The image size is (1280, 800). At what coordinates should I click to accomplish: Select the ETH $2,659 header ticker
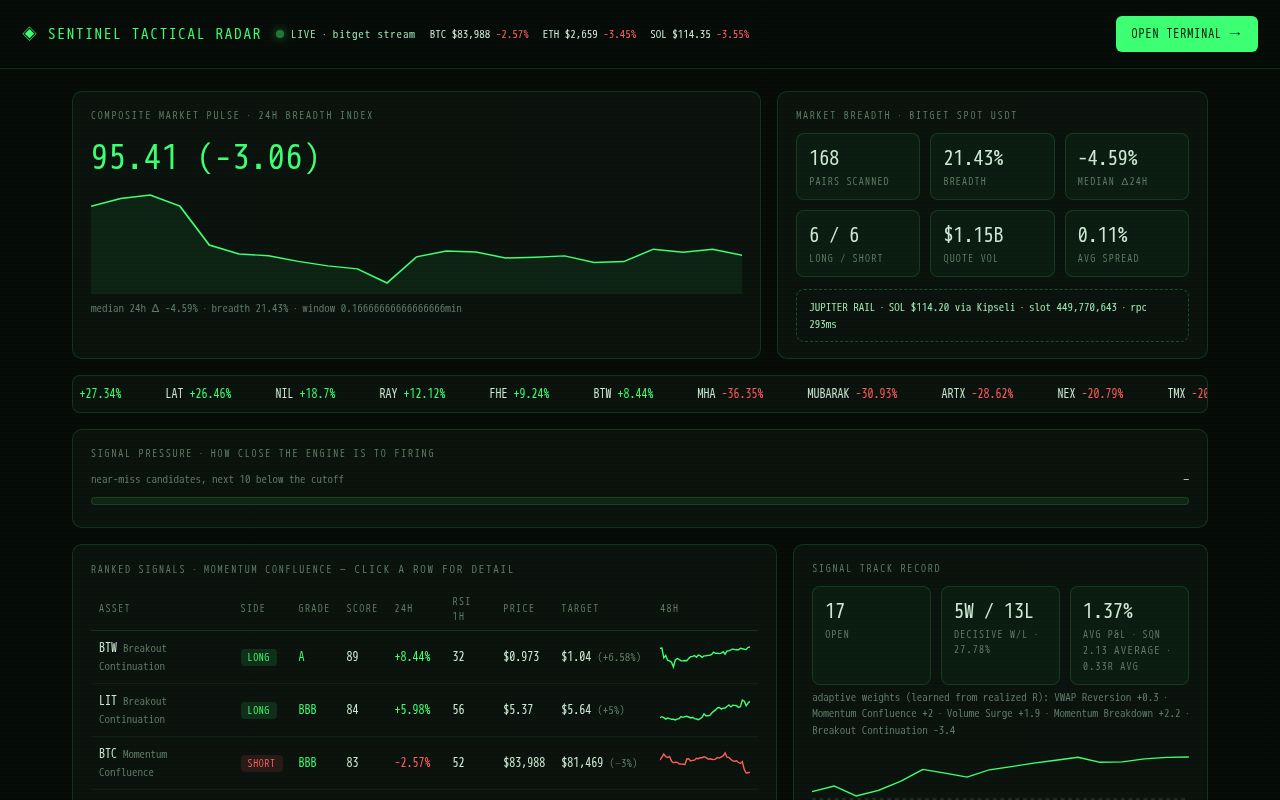[589, 34]
